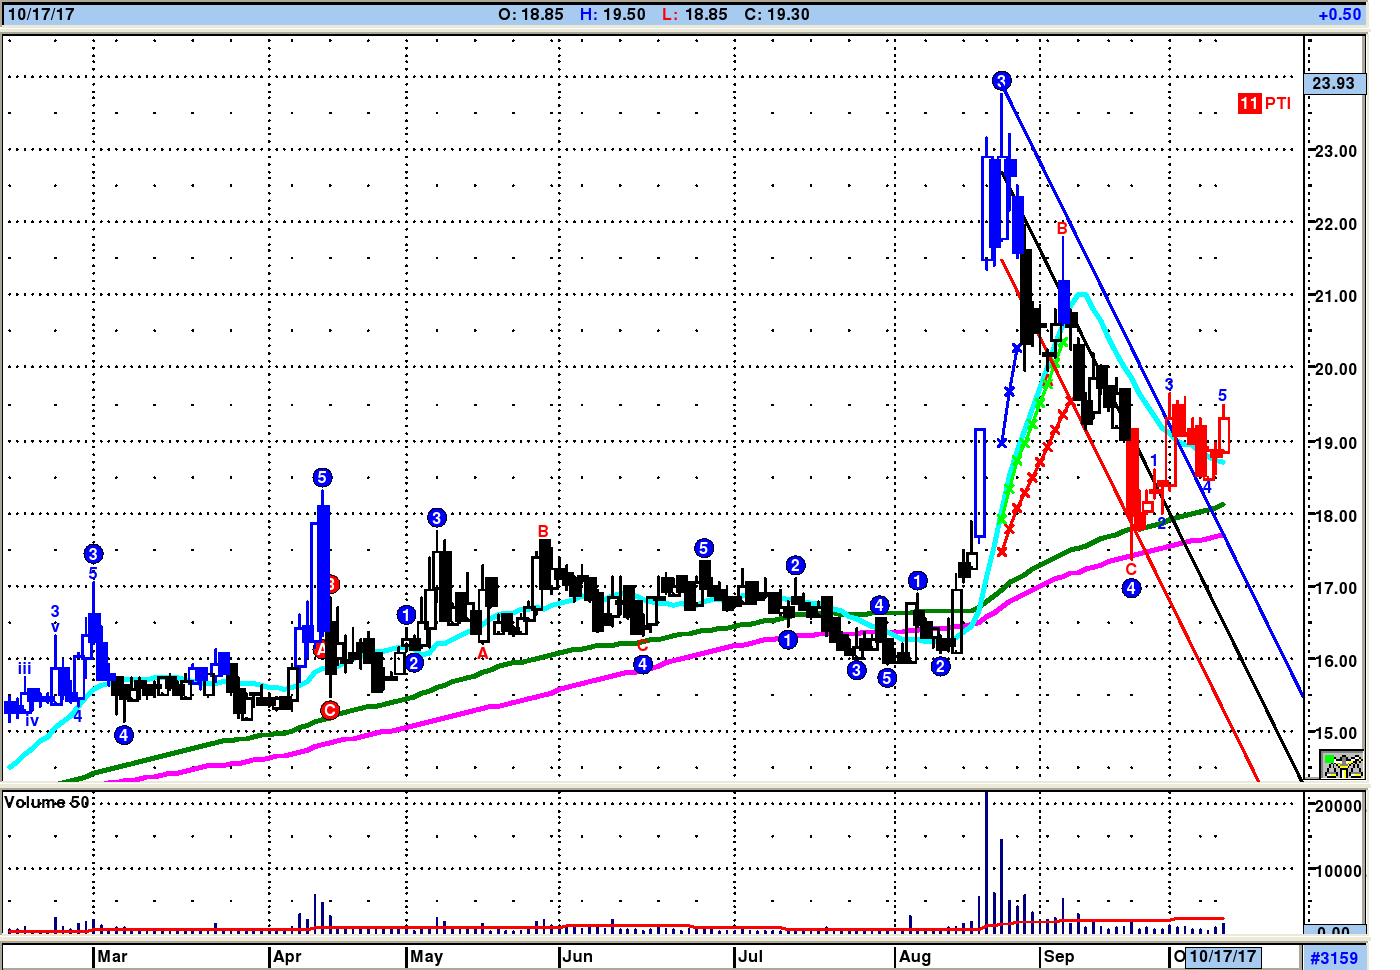The height and width of the screenshot is (970, 1400).
Task: Click the highlighted 10/17/17 date on time axis
Action: 1222,956
